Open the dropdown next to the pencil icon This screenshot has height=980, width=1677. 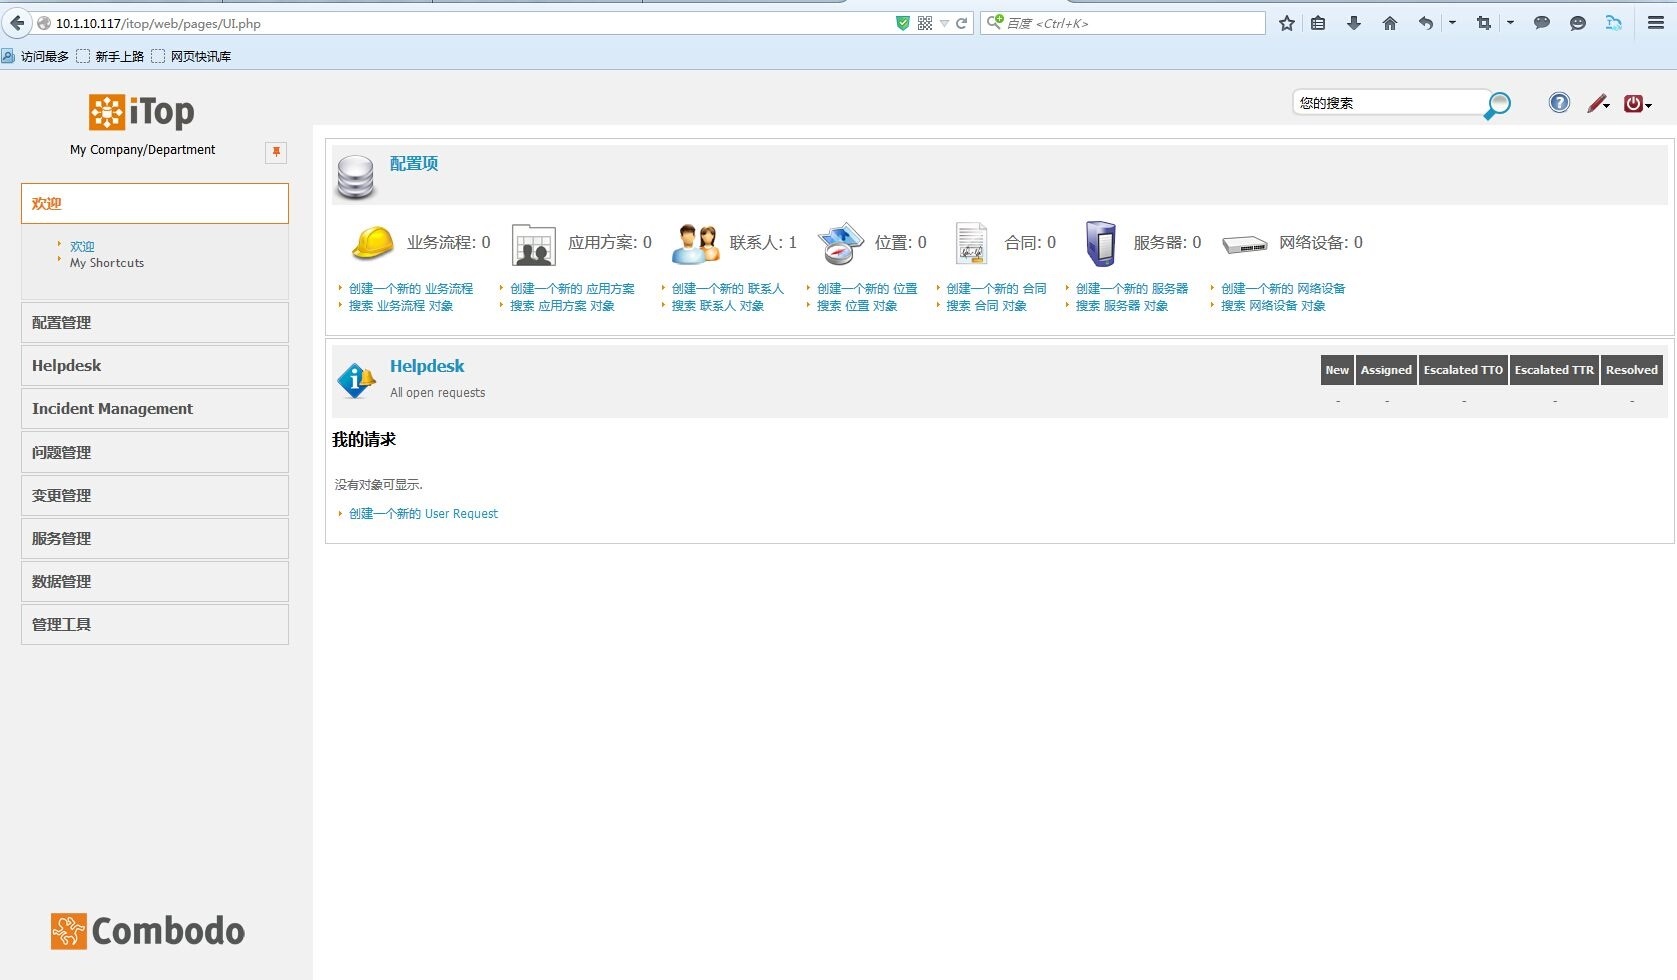tap(1607, 107)
